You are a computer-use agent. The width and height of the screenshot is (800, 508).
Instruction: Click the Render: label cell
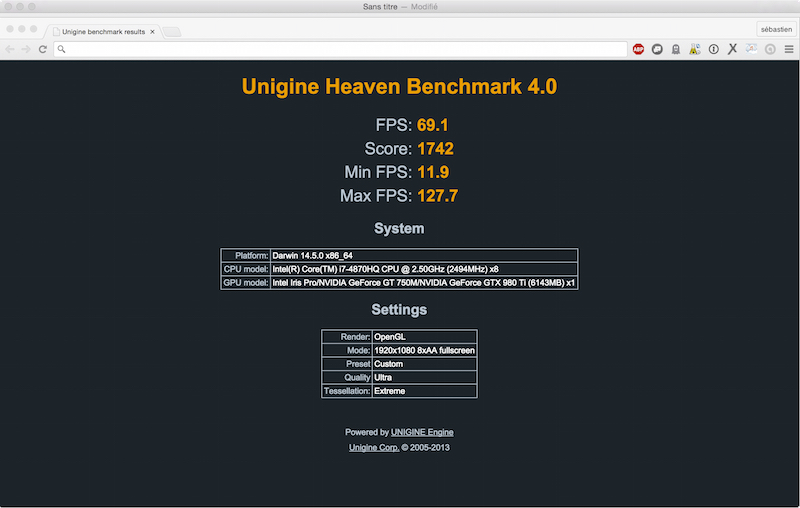point(347,337)
